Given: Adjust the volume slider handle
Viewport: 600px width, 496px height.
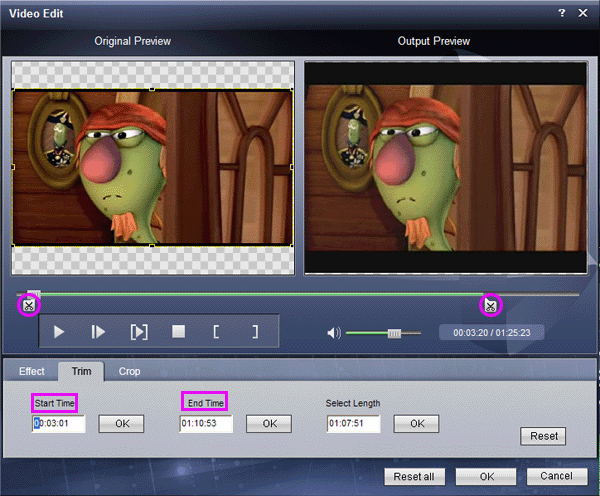Looking at the screenshot, I should pos(394,333).
